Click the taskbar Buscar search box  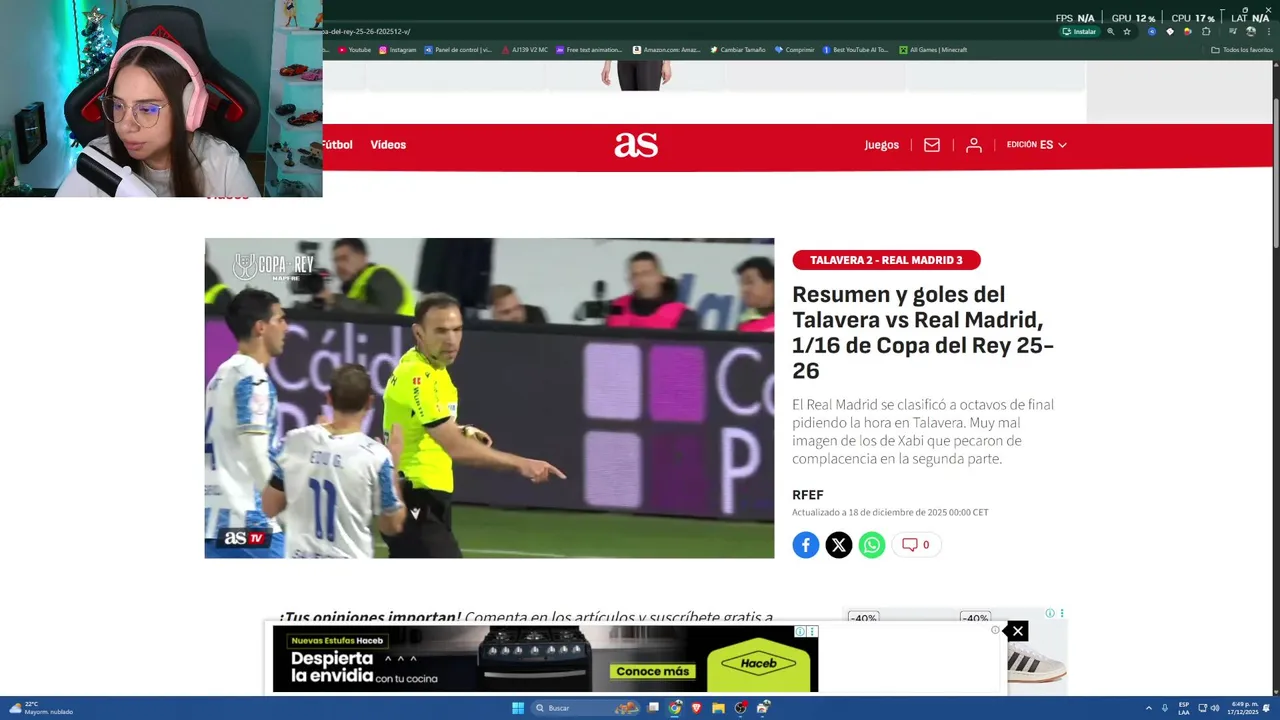(585, 708)
